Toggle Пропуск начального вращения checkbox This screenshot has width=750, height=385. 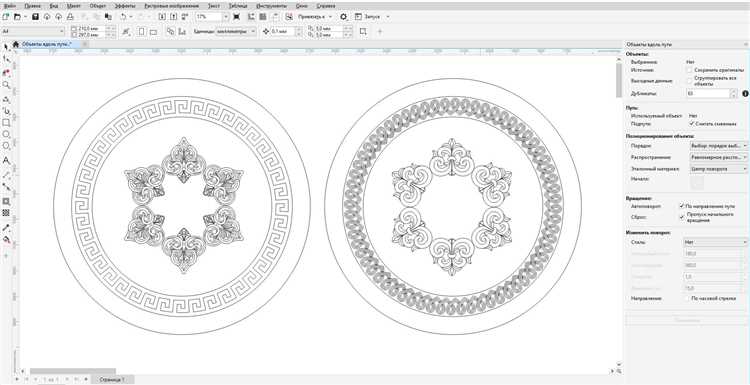point(682,217)
